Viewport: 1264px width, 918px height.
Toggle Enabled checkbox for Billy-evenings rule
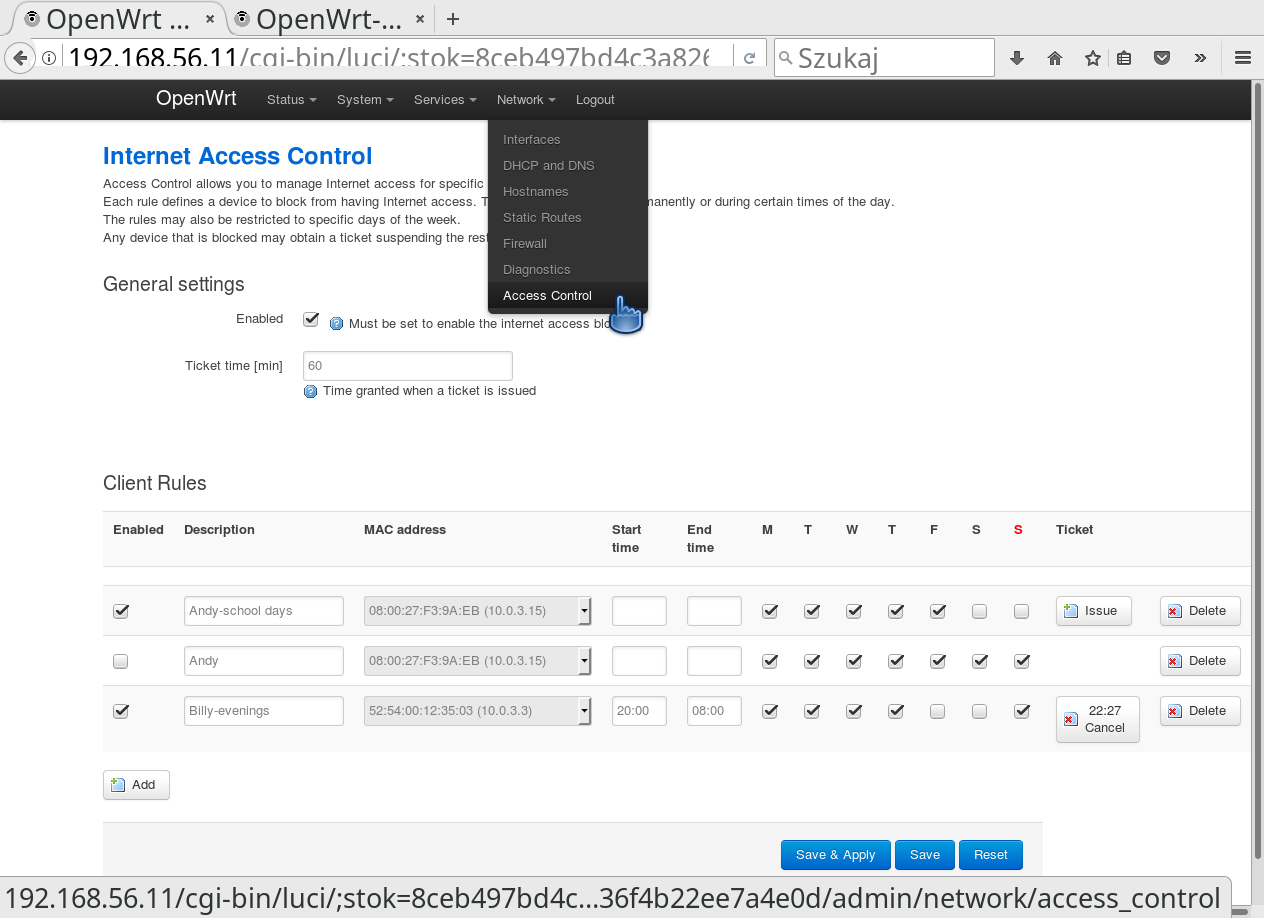click(x=121, y=711)
